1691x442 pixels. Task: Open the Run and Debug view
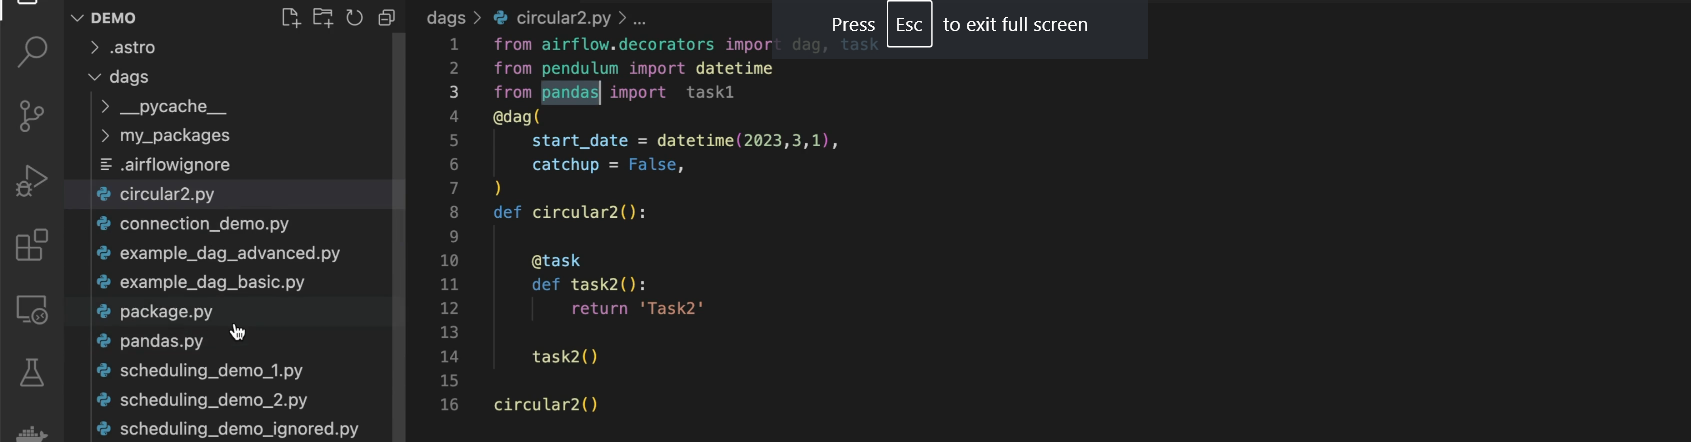[x=32, y=181]
